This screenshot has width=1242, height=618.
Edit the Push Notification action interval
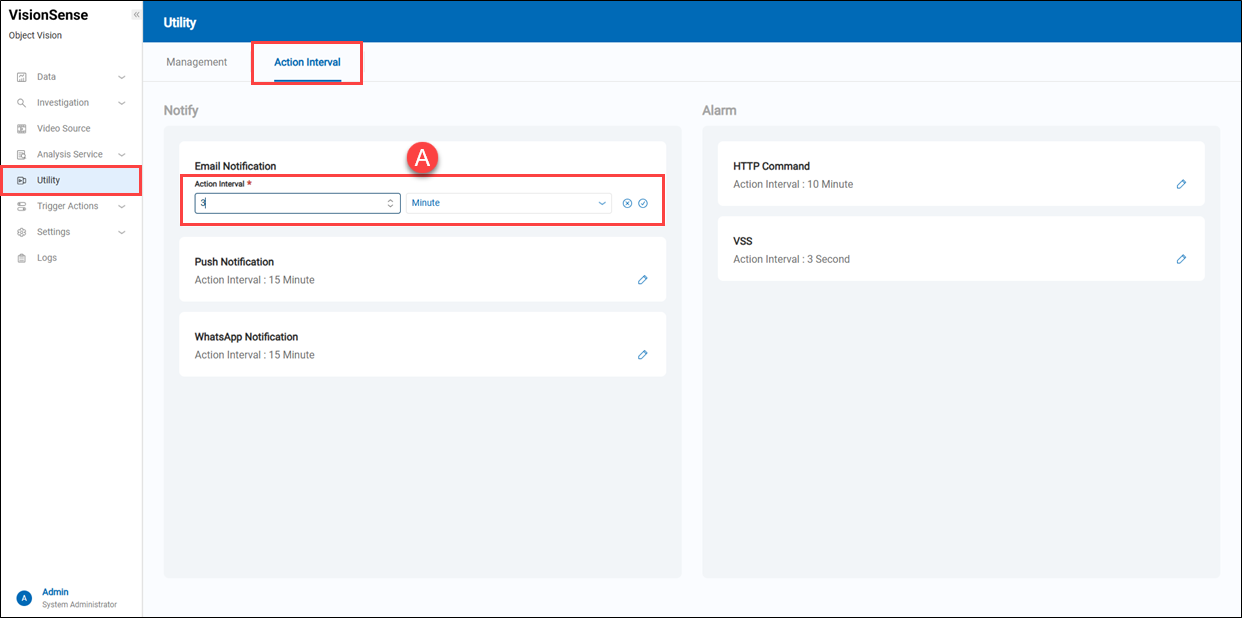pyautogui.click(x=643, y=280)
